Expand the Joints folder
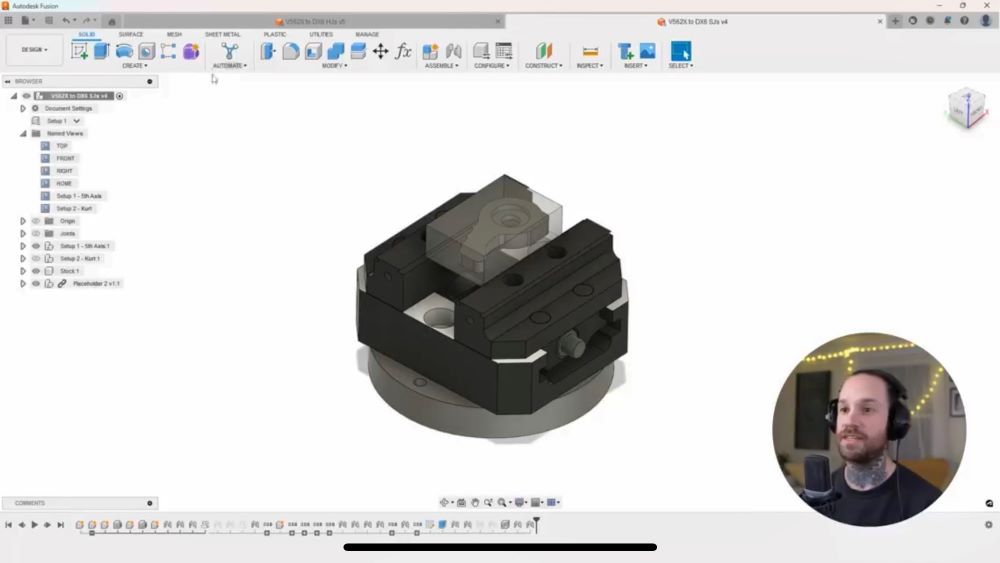 23,233
